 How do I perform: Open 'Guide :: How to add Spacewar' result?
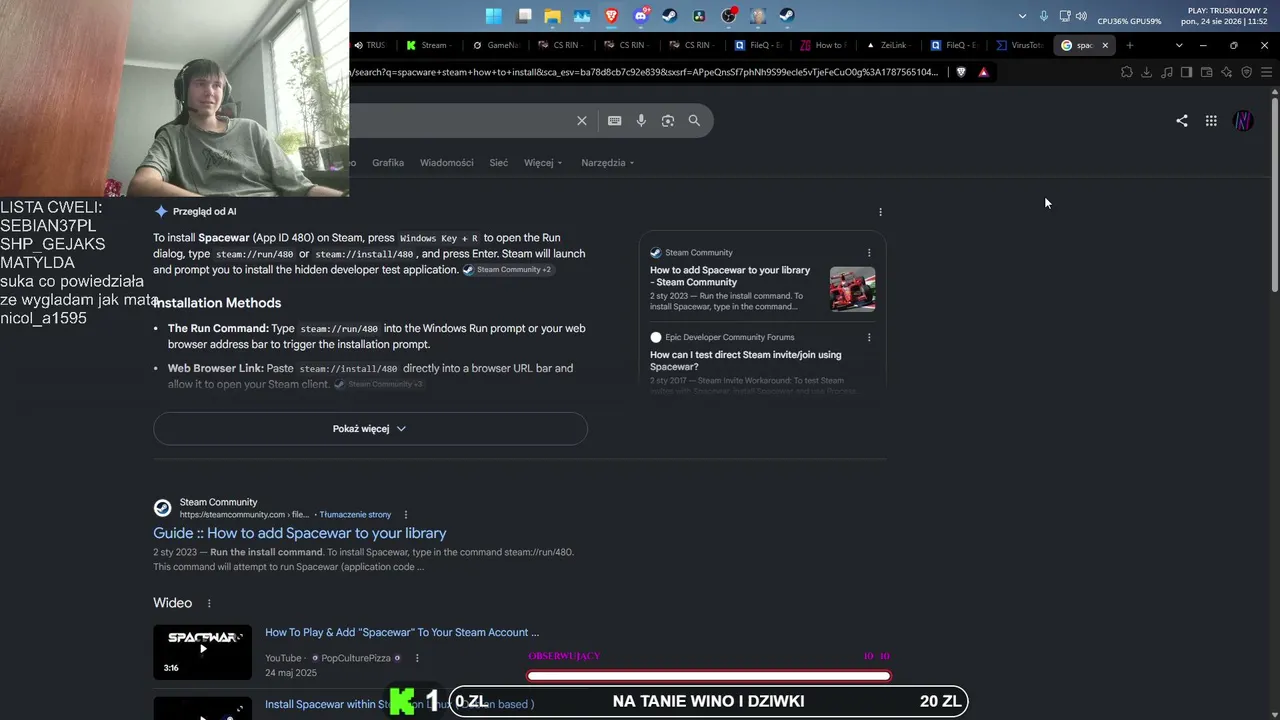(x=300, y=533)
